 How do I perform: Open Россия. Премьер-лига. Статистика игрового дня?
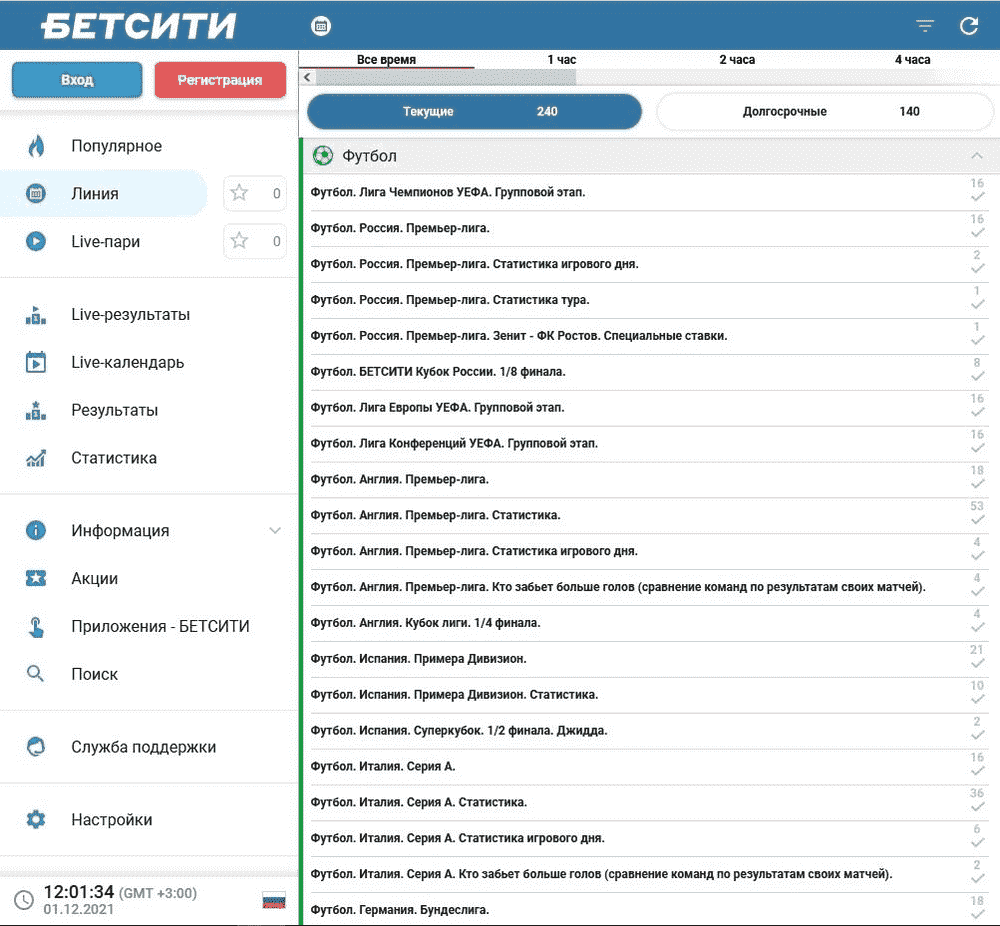tap(646, 263)
